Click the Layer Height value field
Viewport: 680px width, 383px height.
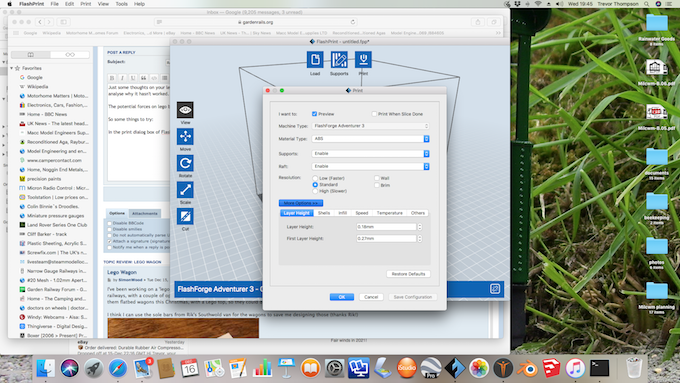click(x=386, y=227)
